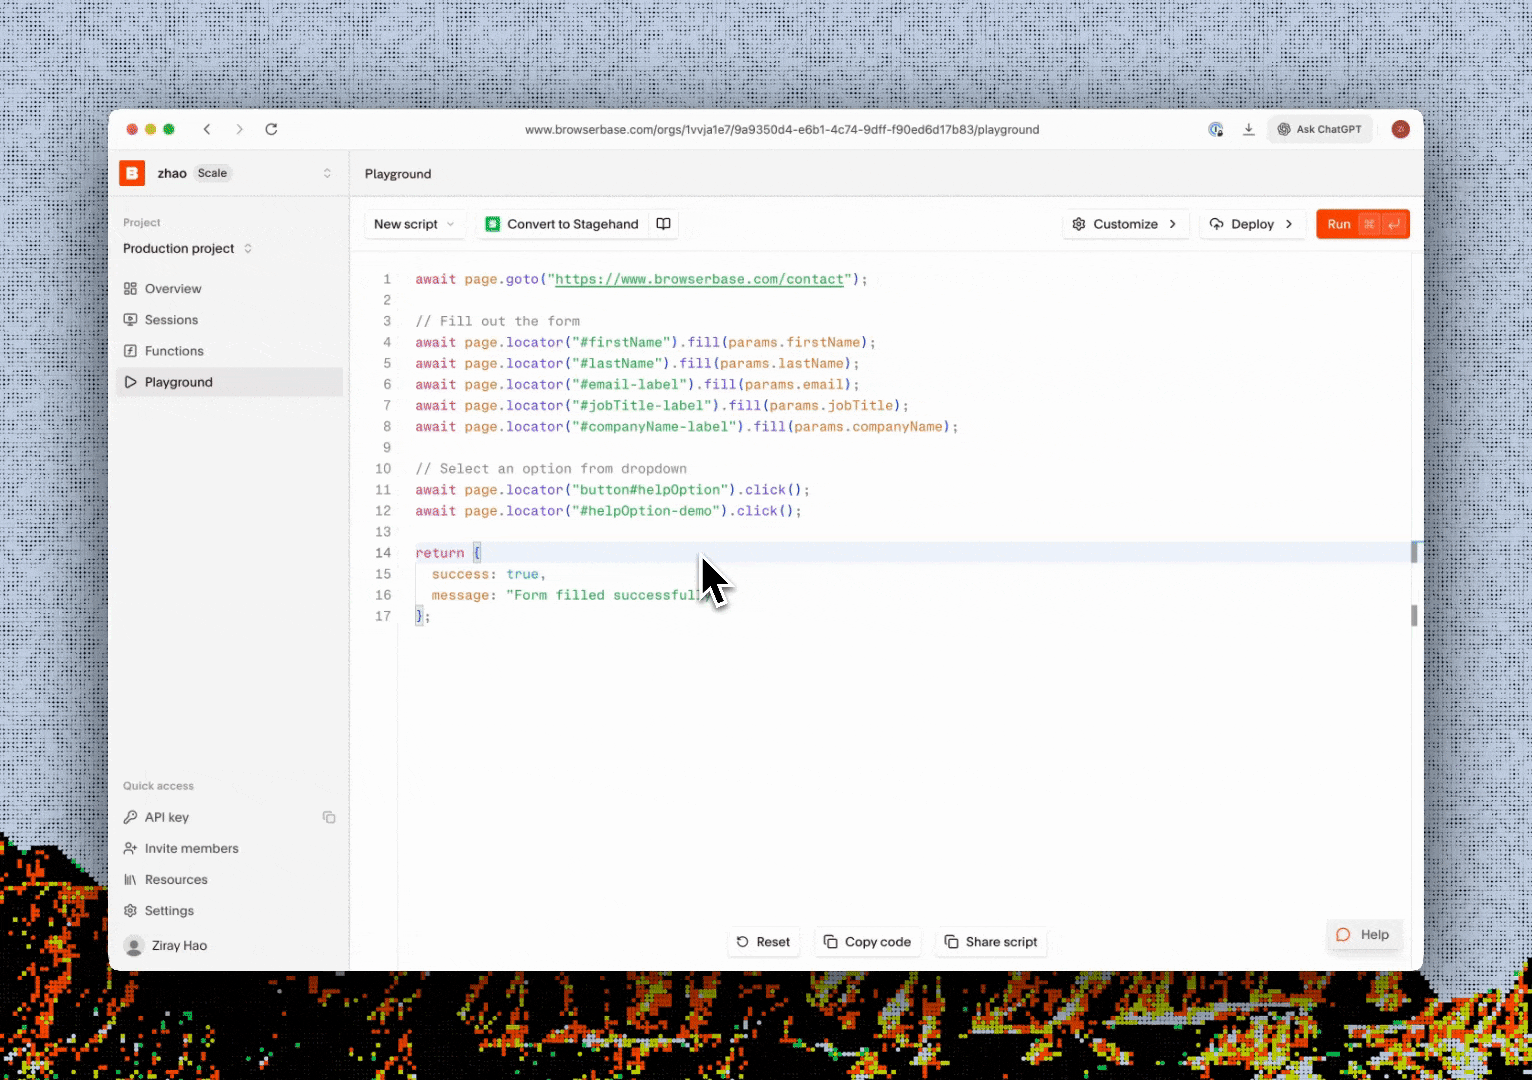Viewport: 1532px width, 1080px height.
Task: Open the downloads icon in the browser toolbar
Action: [1249, 129]
